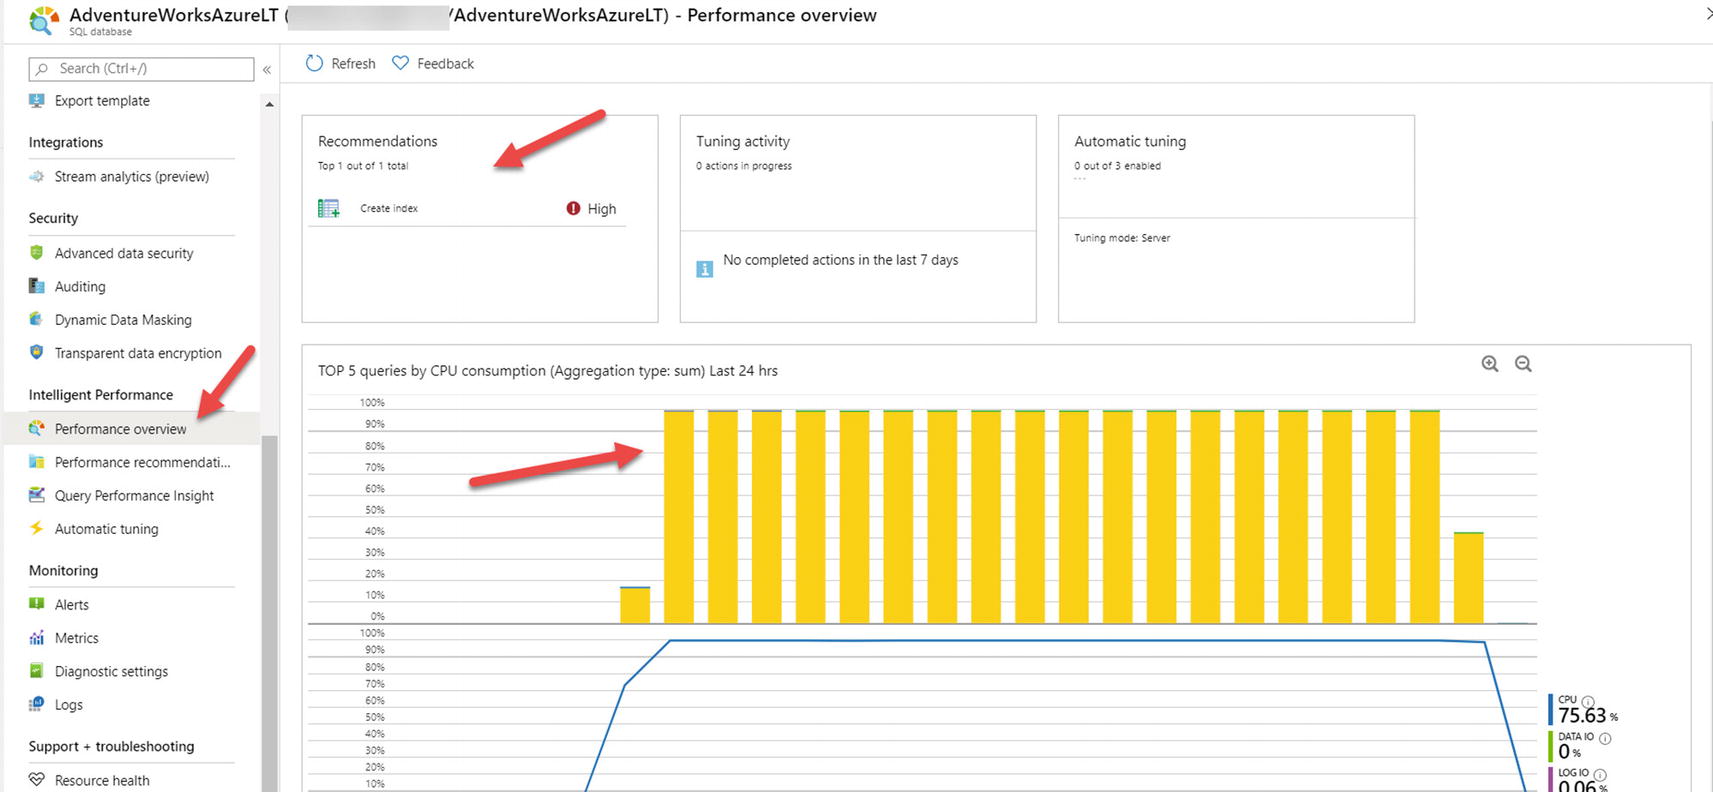Image resolution: width=1713 pixels, height=792 pixels.
Task: Click the first short yellow bar in the chart
Action: [635, 605]
